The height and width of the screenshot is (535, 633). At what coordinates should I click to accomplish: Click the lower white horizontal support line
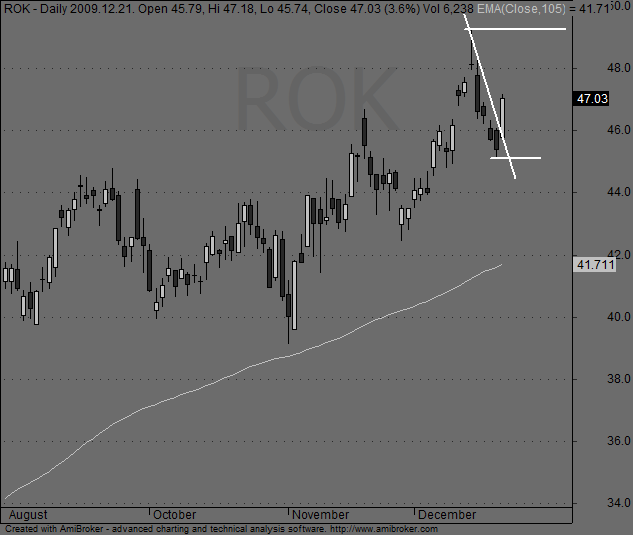(x=516, y=158)
